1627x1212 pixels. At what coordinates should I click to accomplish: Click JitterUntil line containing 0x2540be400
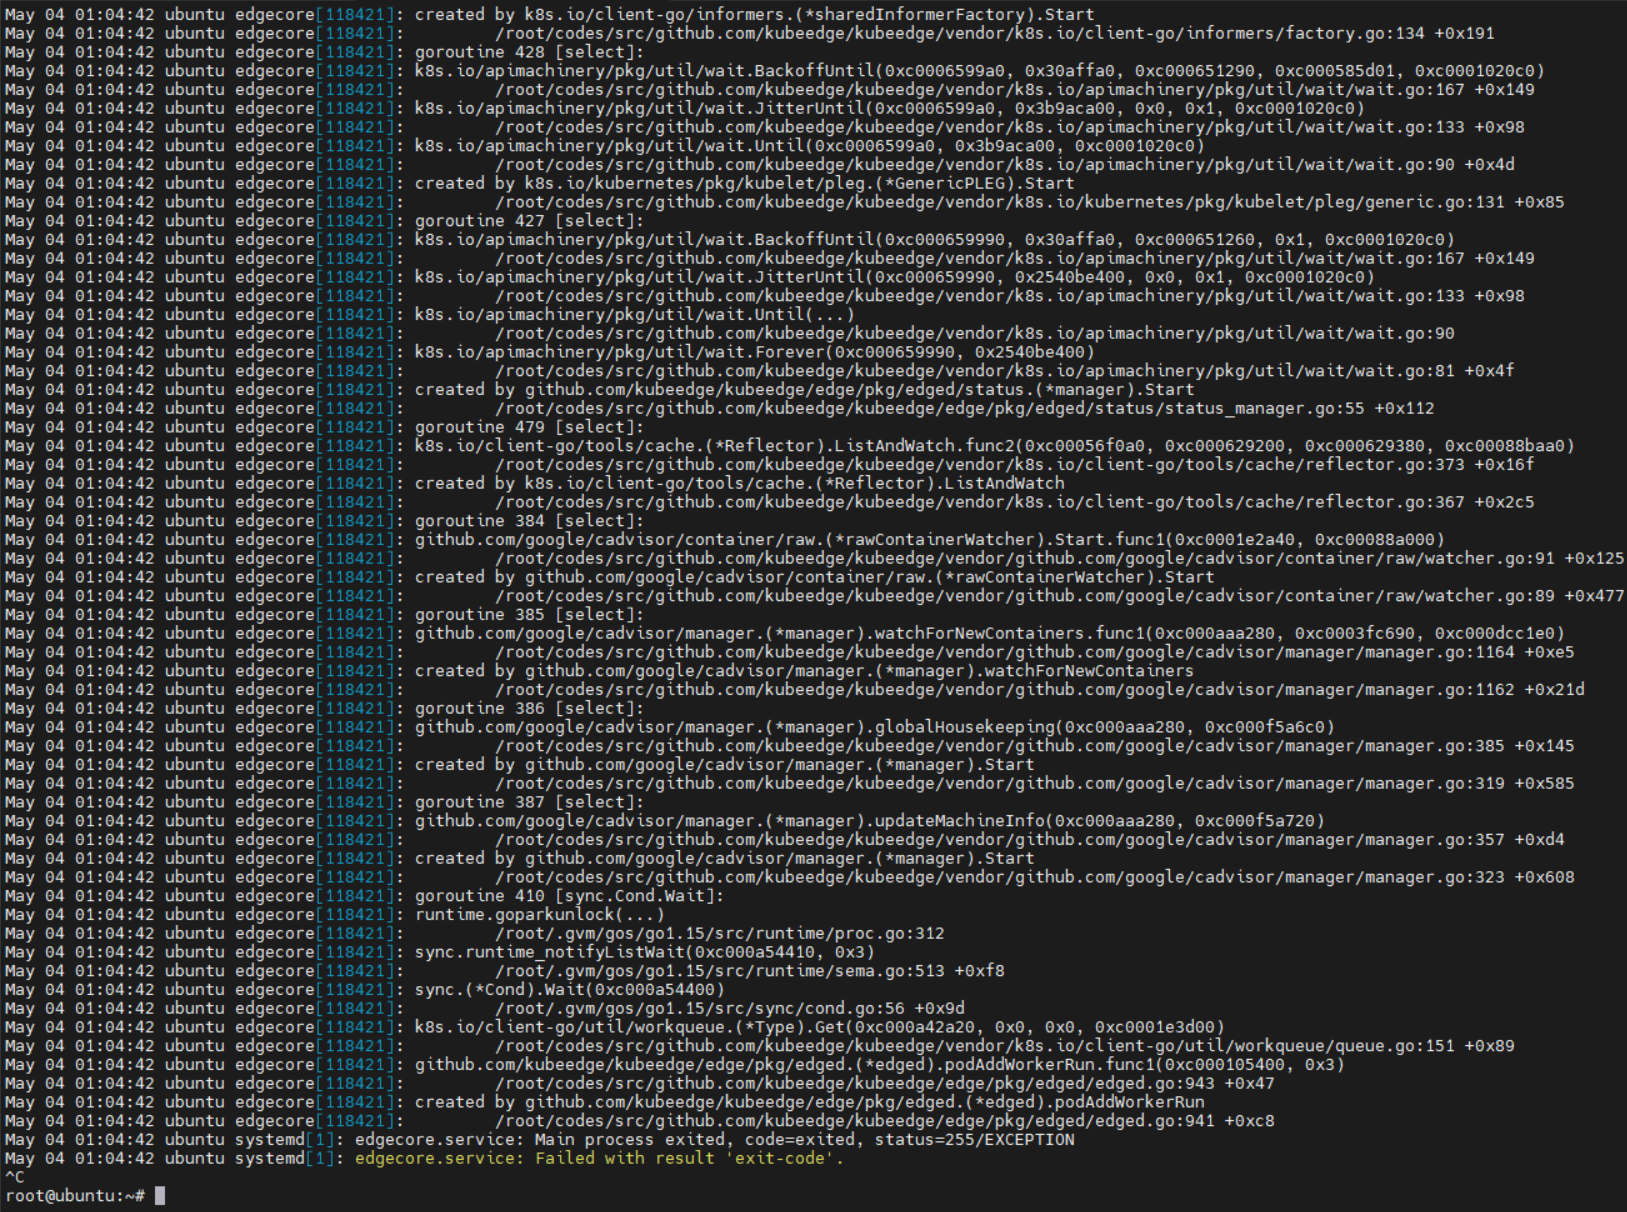690,277
